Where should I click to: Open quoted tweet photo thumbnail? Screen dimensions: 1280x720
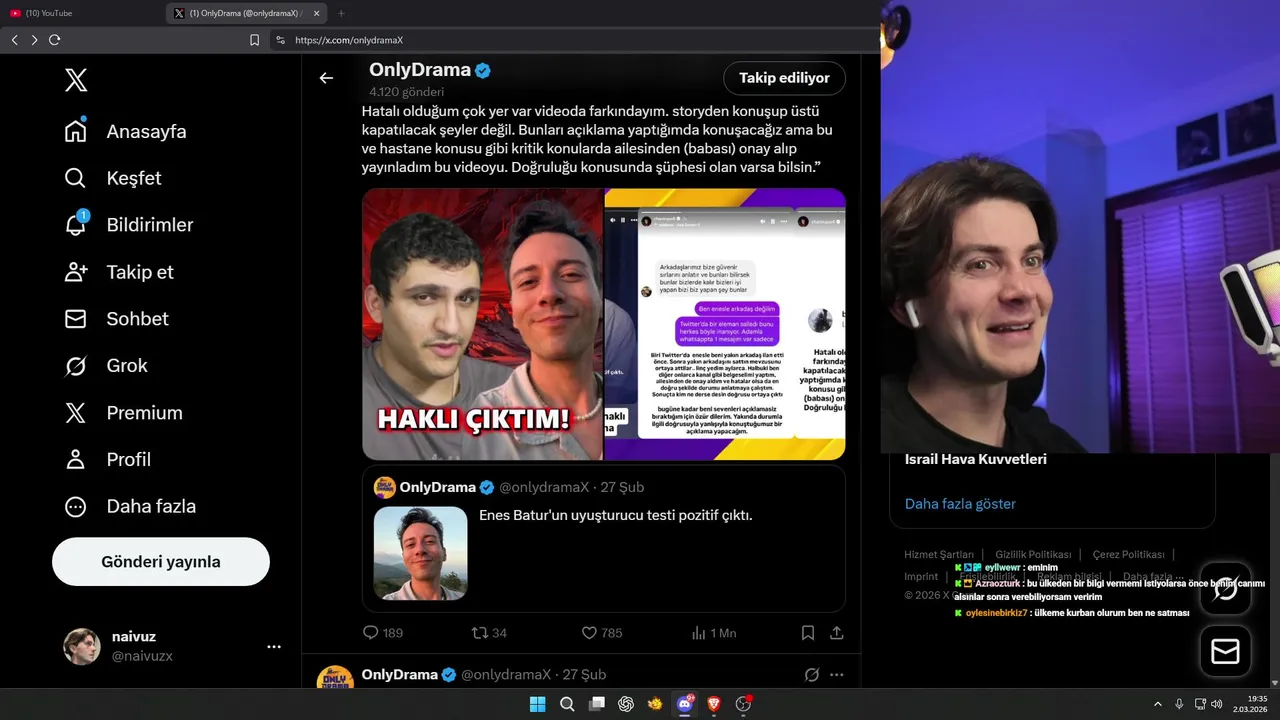coord(420,553)
